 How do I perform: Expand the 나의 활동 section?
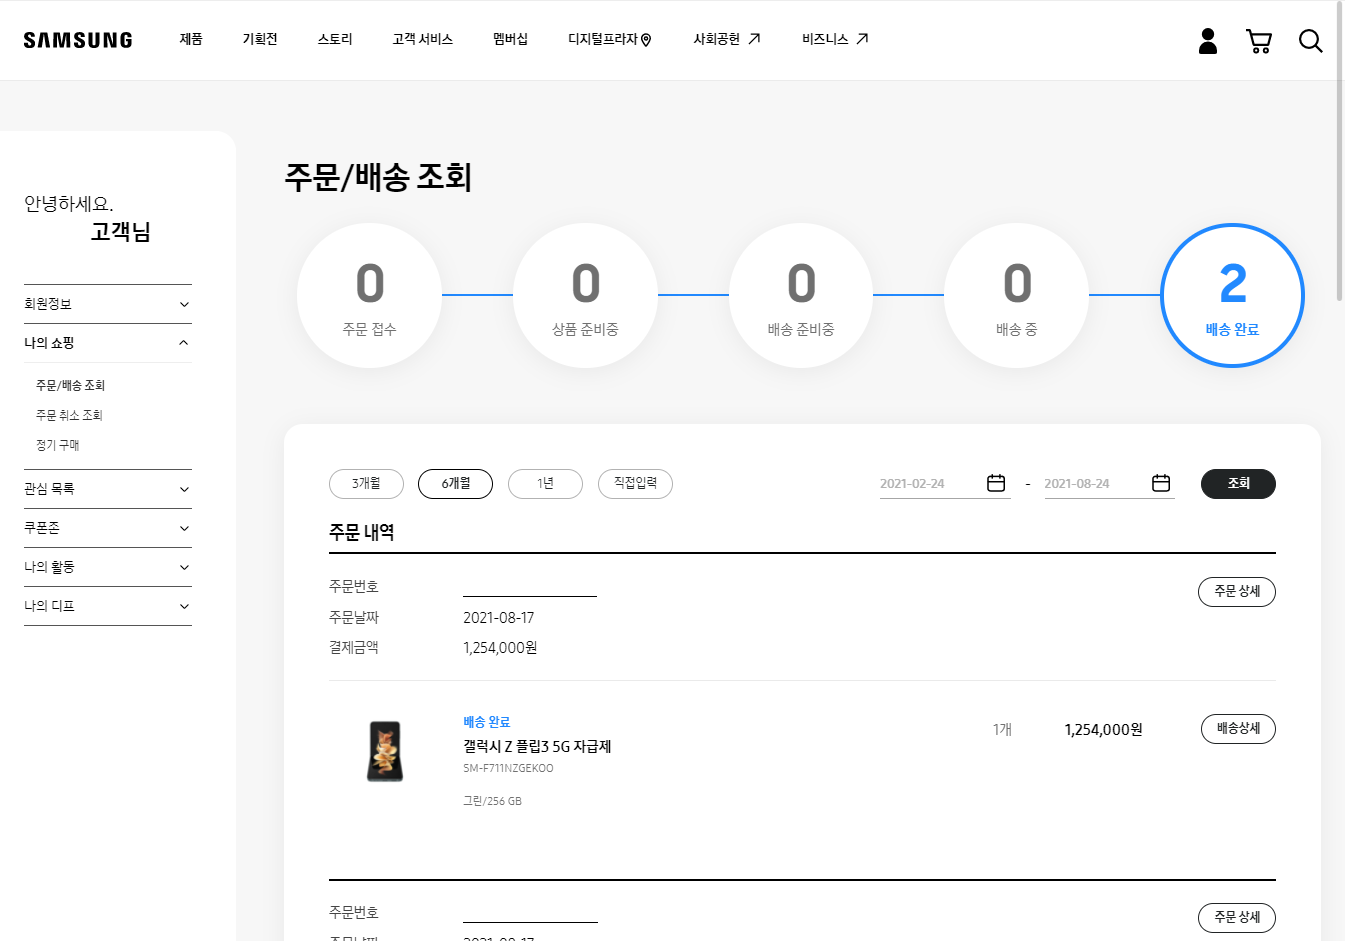[x=108, y=567]
